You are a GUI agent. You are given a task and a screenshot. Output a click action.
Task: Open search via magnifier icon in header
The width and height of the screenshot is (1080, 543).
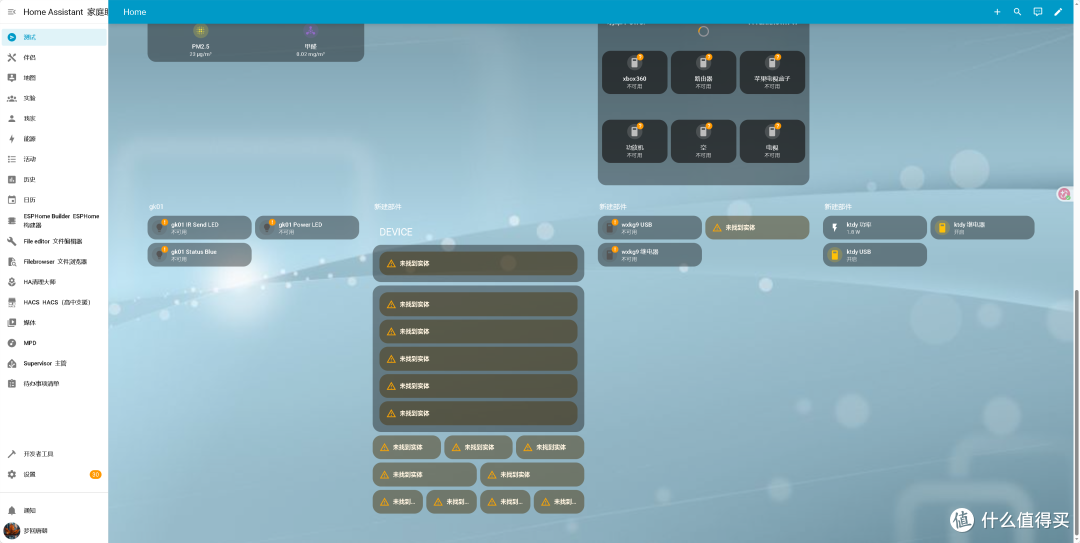(1017, 12)
